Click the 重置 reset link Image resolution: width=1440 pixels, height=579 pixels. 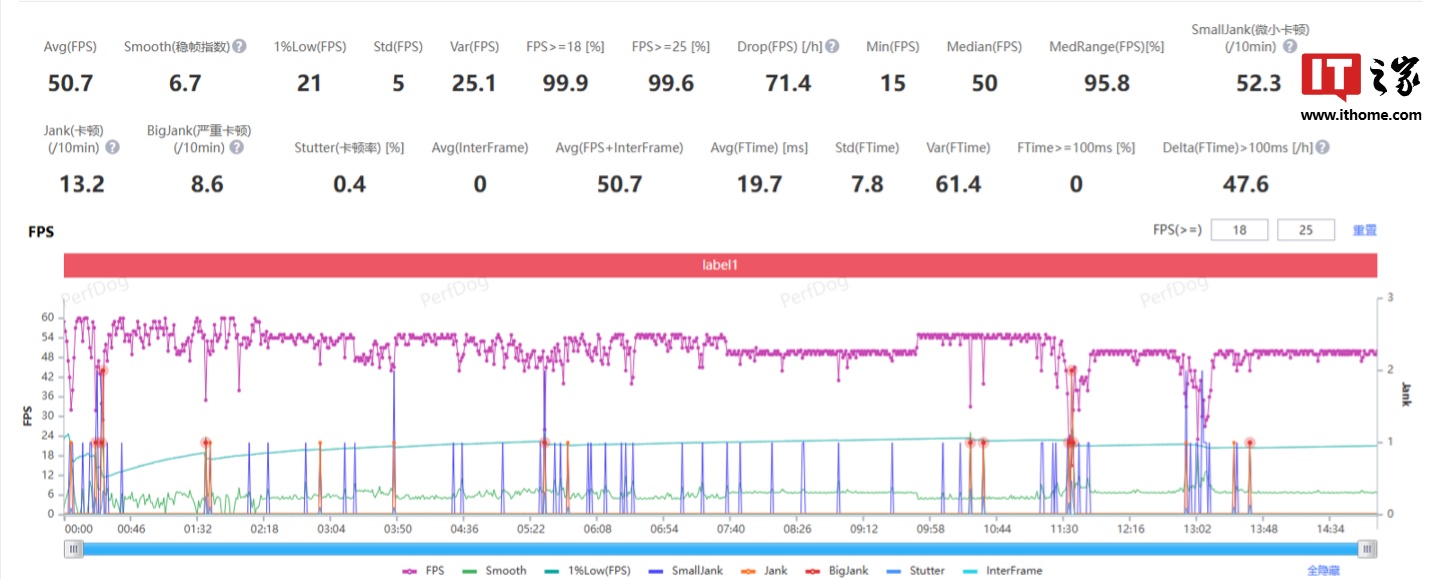[x=1365, y=230]
